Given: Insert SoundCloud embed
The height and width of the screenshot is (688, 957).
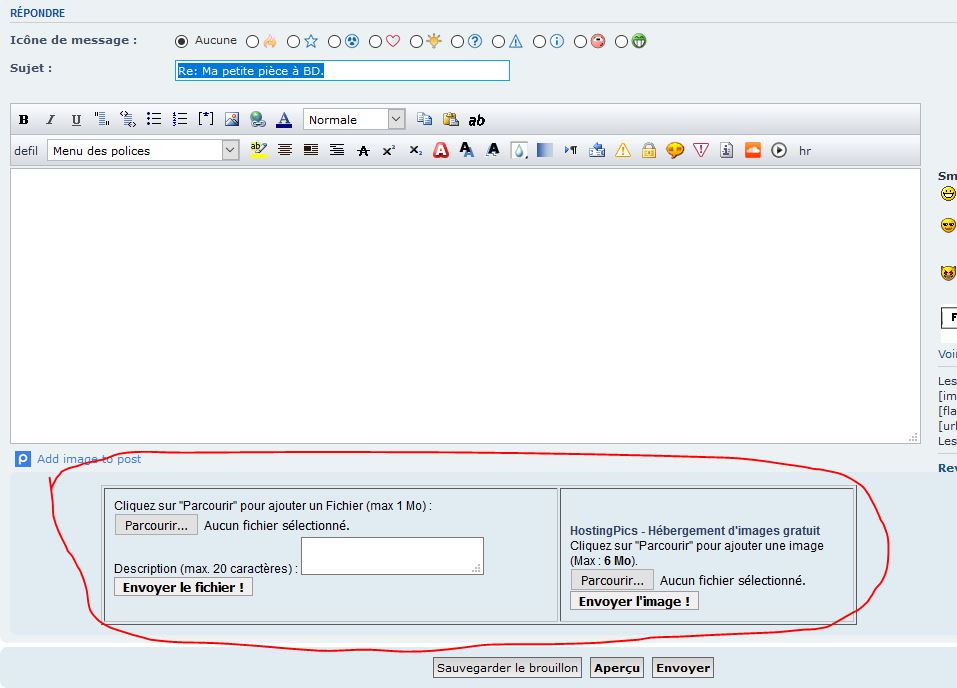Looking at the screenshot, I should coord(753,150).
